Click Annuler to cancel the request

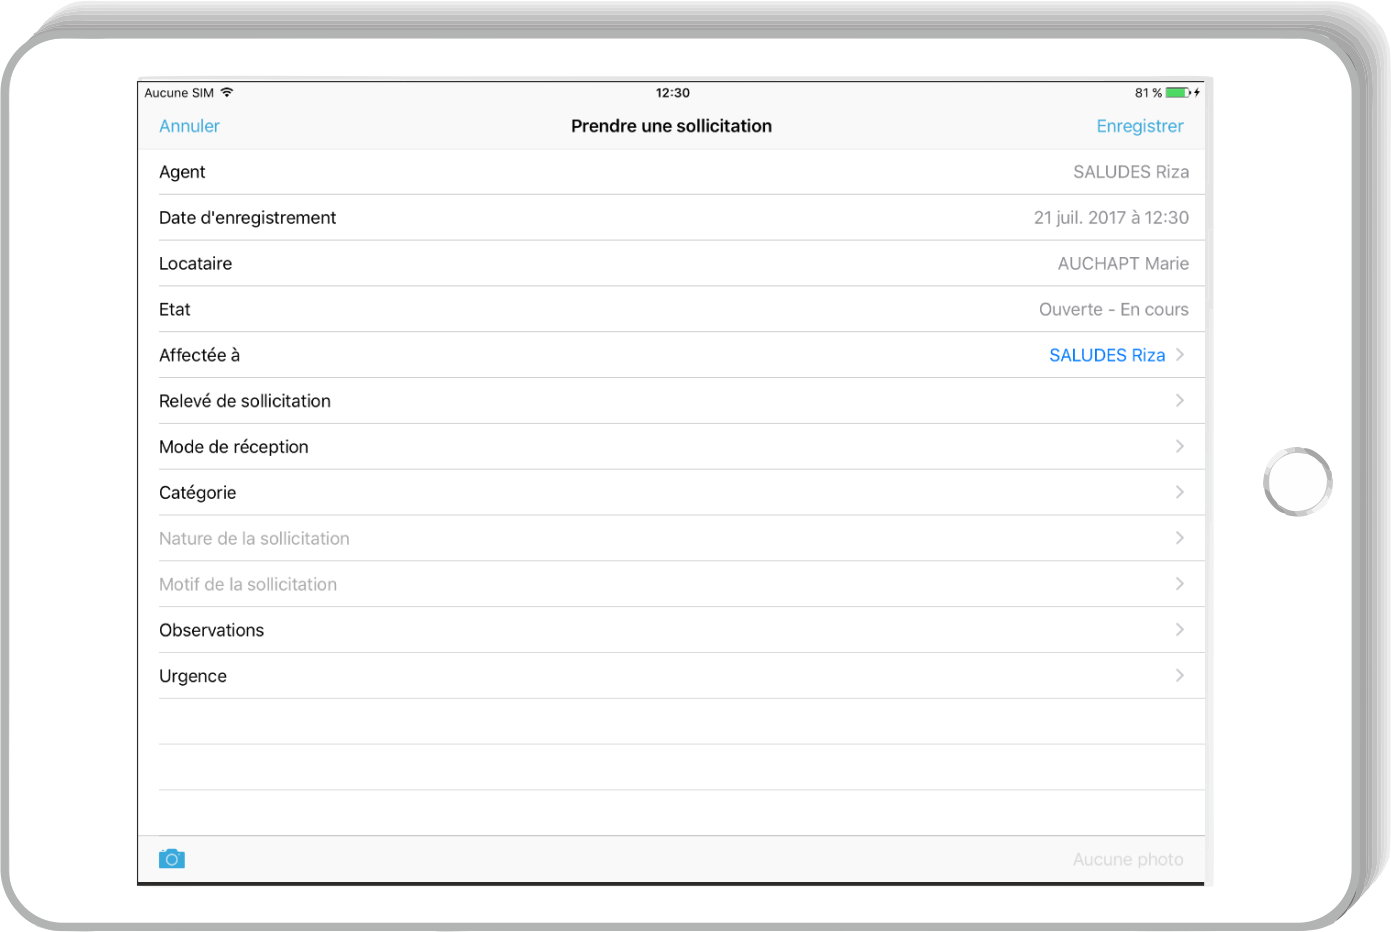coord(189,126)
